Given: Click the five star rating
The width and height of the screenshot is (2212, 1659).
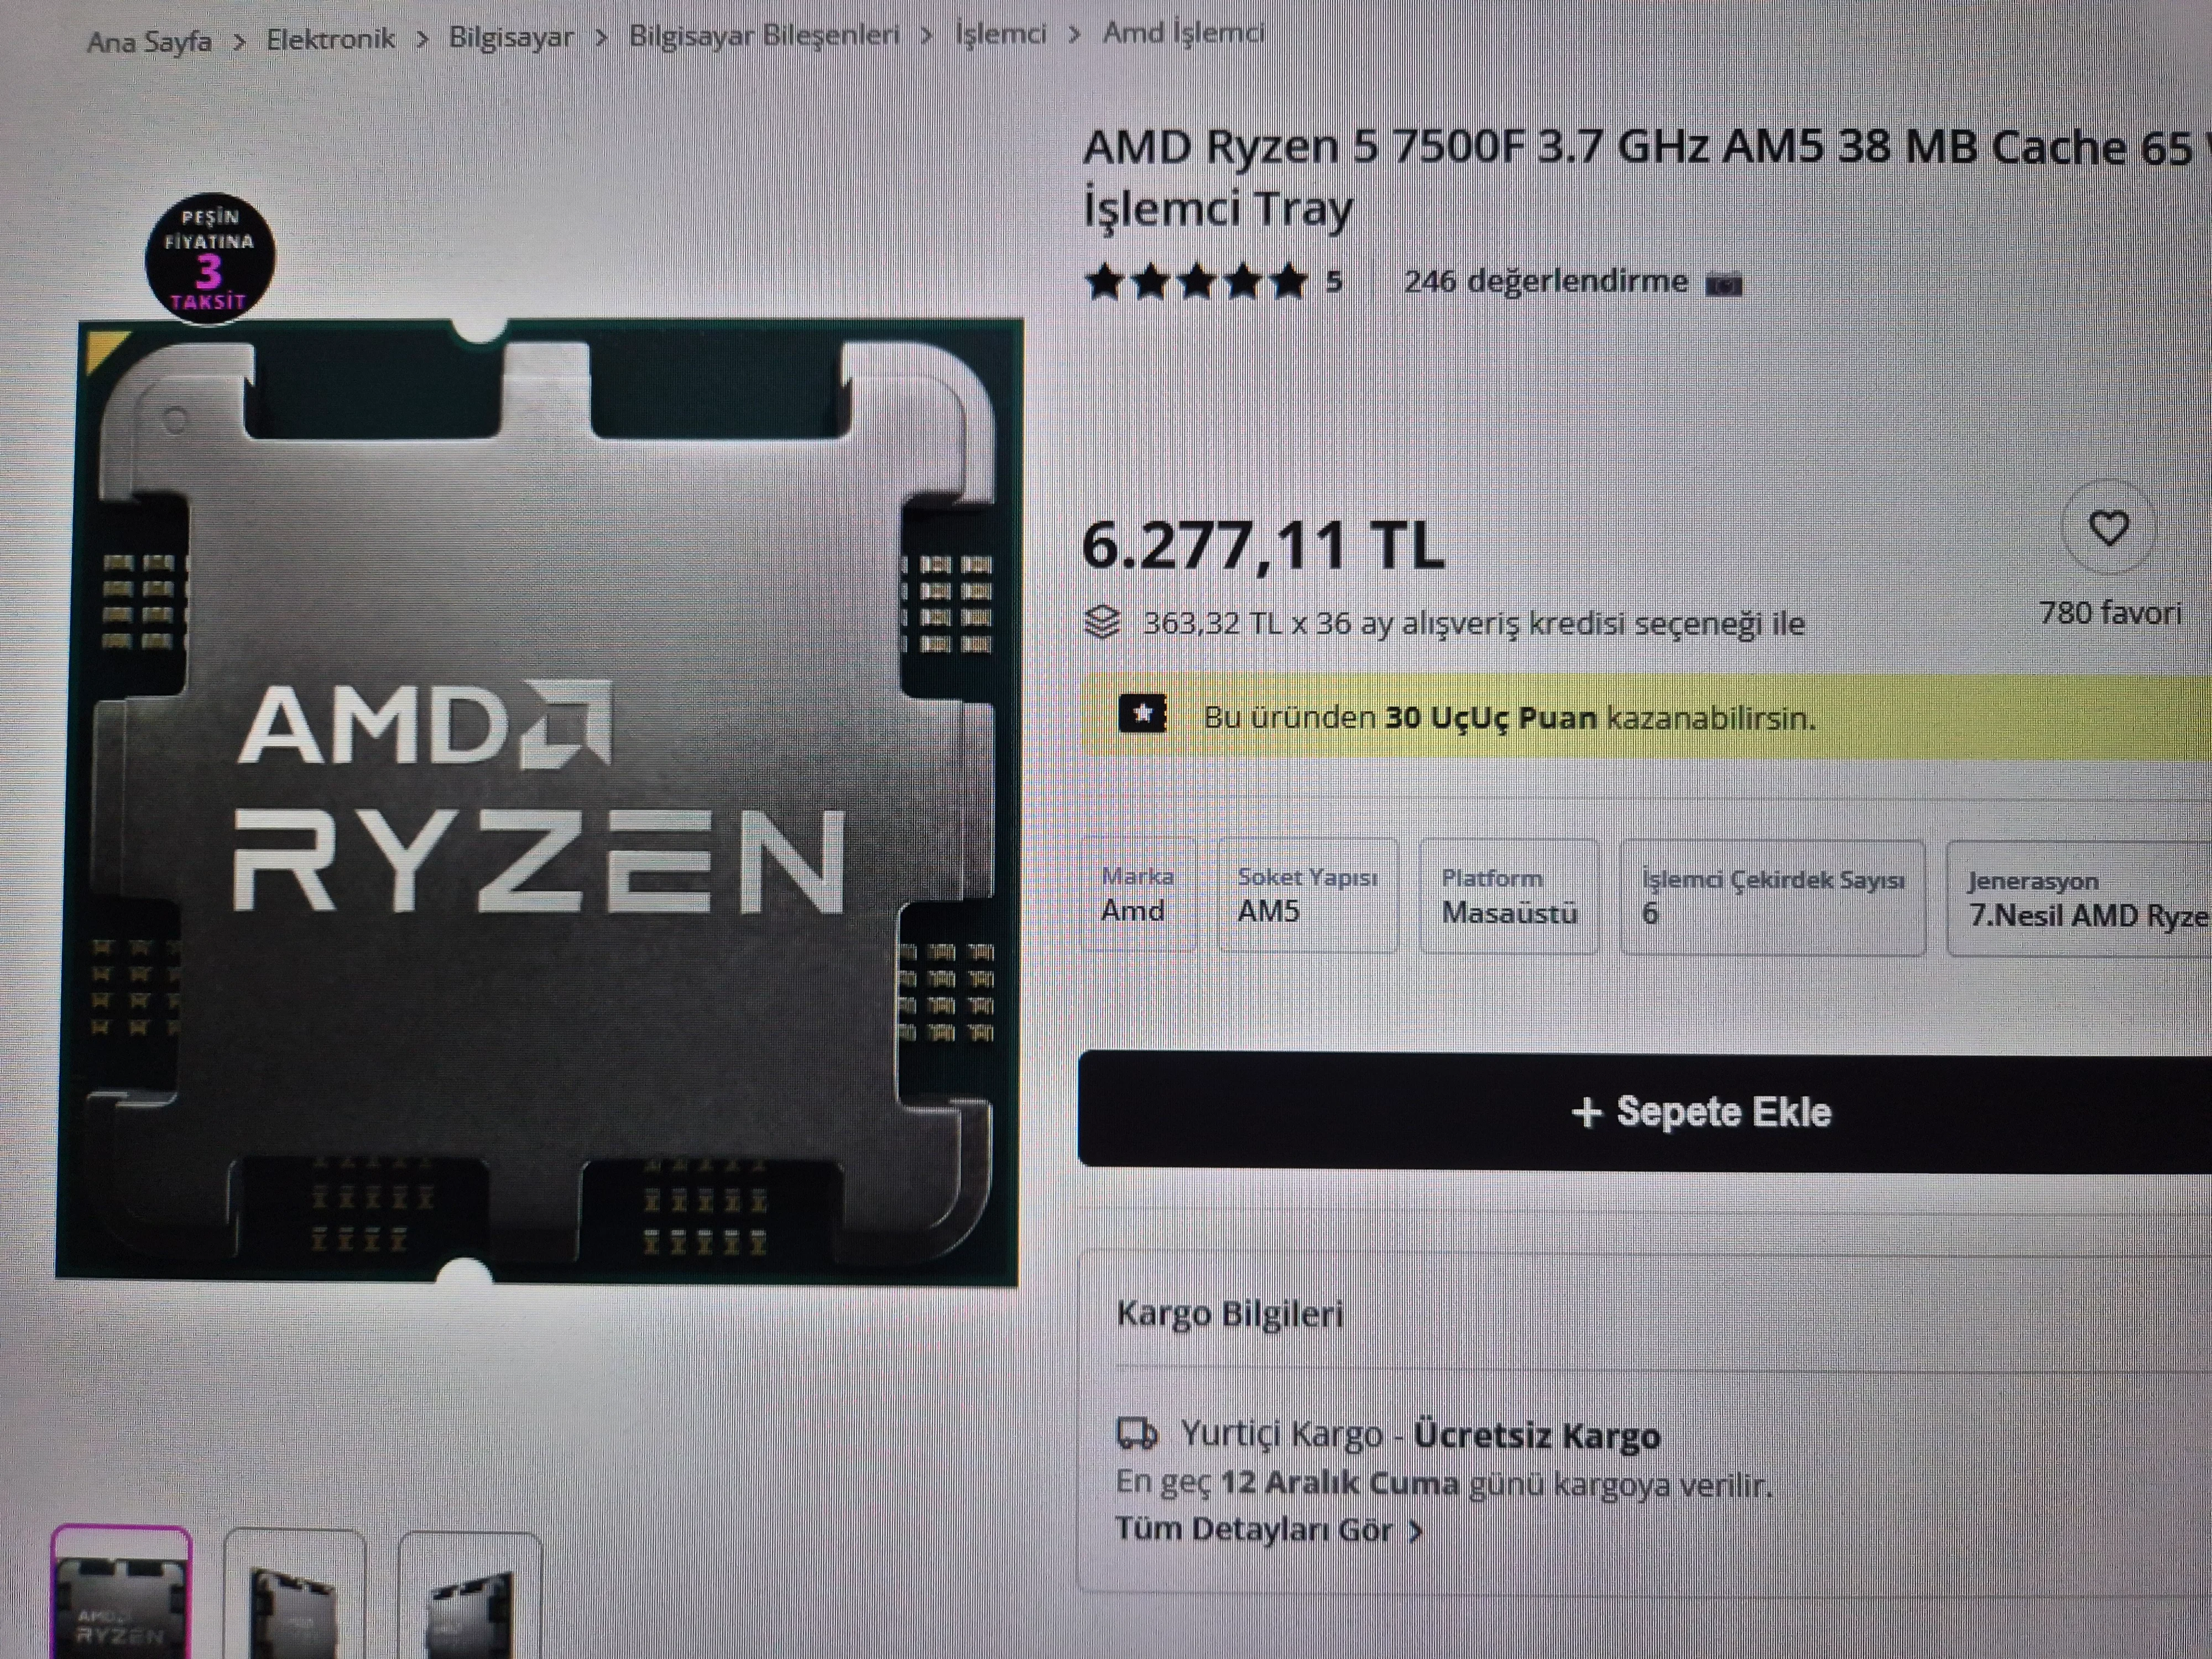Looking at the screenshot, I should [x=1196, y=282].
